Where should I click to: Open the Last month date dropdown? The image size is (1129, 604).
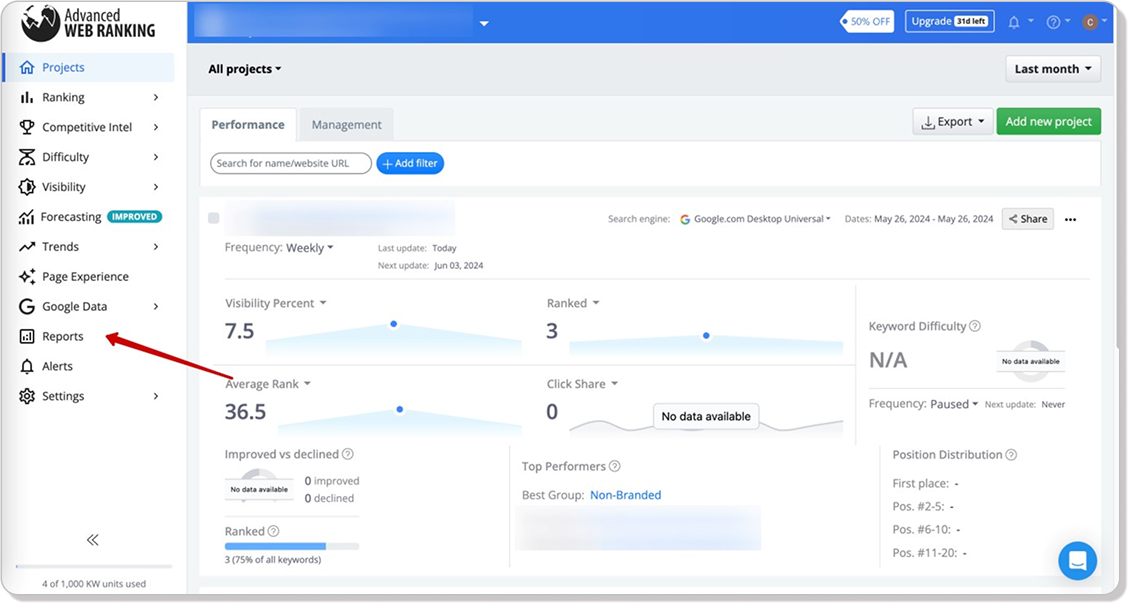tap(1053, 69)
